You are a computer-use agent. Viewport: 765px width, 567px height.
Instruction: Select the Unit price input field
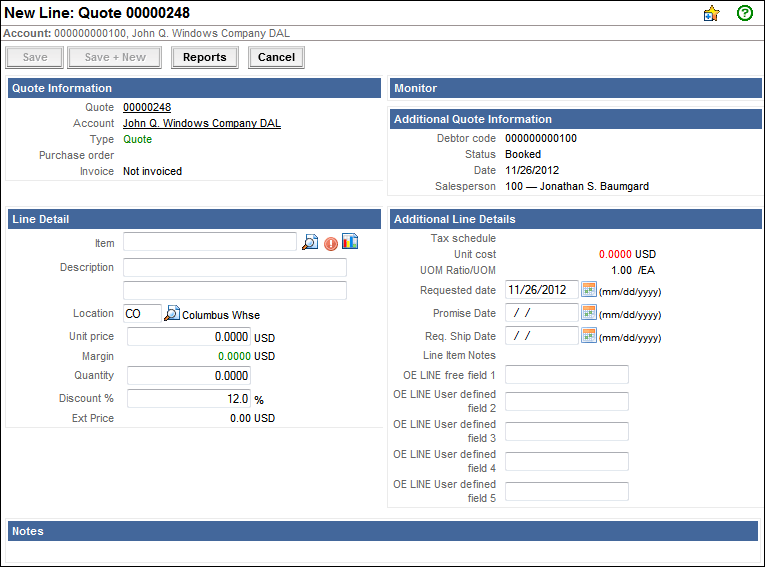189,337
